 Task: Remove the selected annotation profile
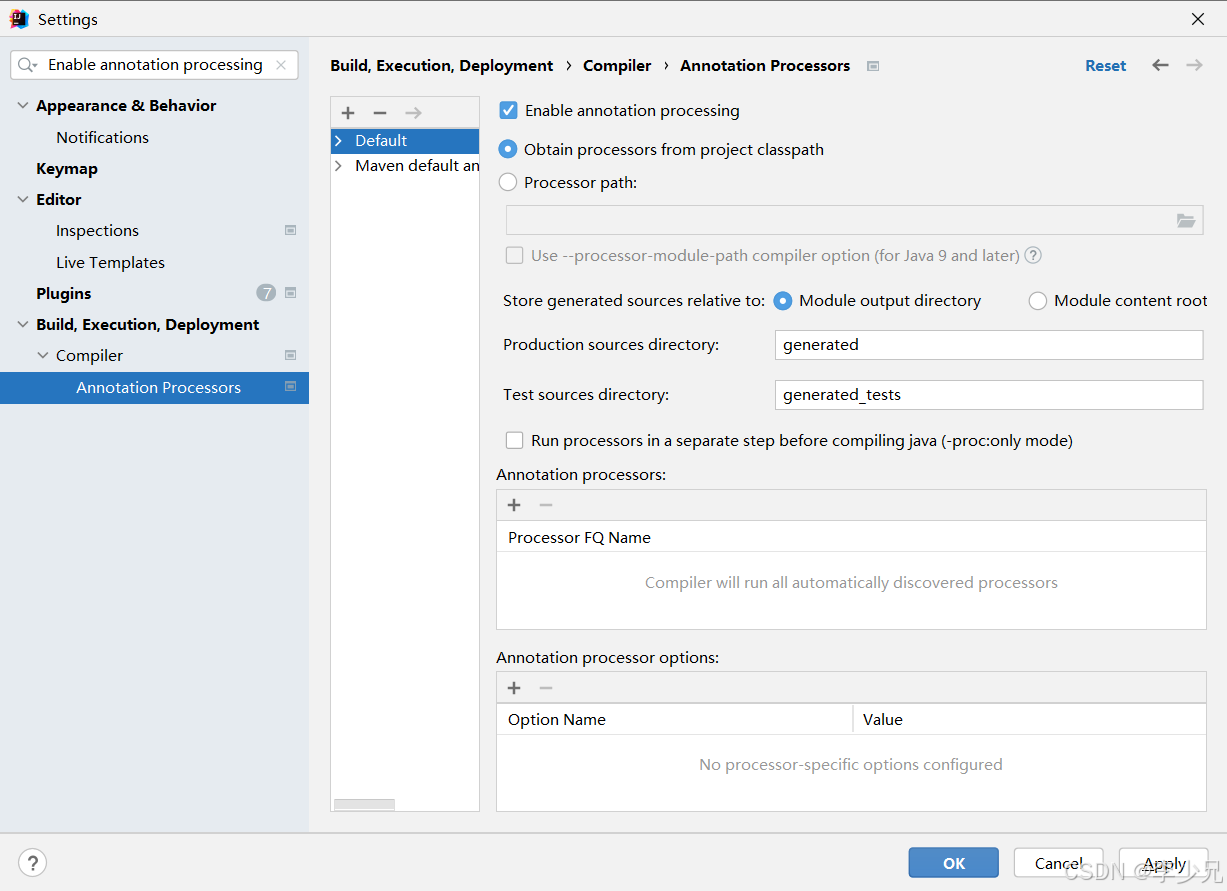coord(380,113)
